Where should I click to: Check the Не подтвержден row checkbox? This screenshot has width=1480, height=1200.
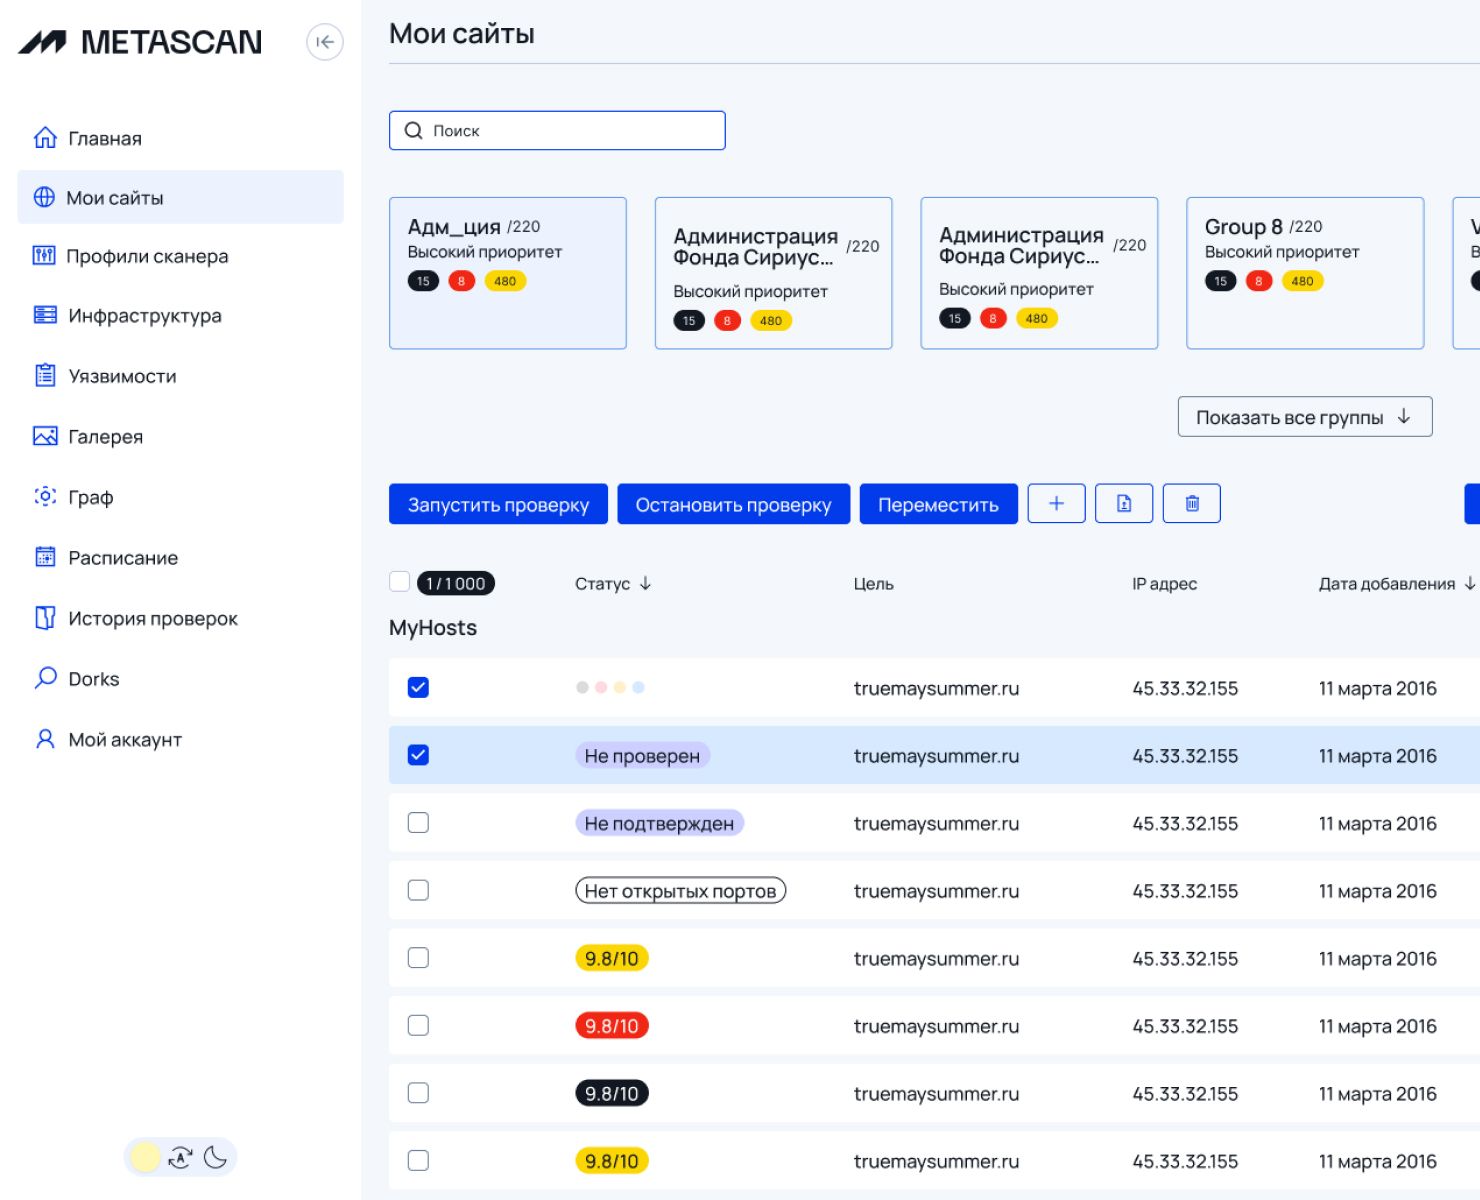(418, 822)
